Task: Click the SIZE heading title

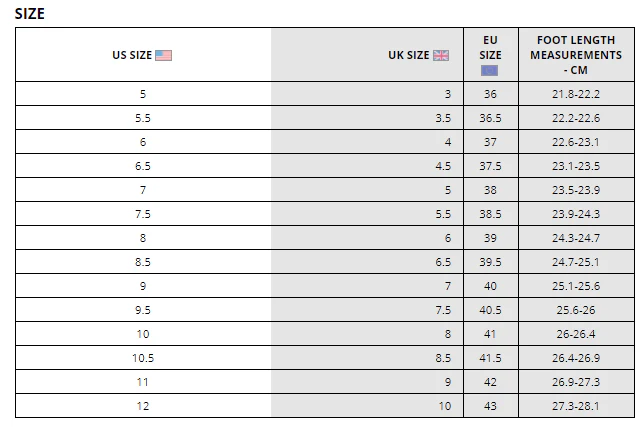Action: pyautogui.click(x=29, y=14)
